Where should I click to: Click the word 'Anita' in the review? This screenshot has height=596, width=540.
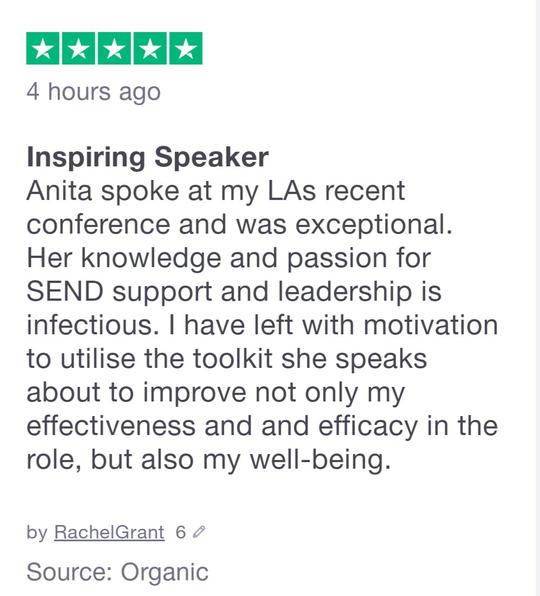coord(59,190)
